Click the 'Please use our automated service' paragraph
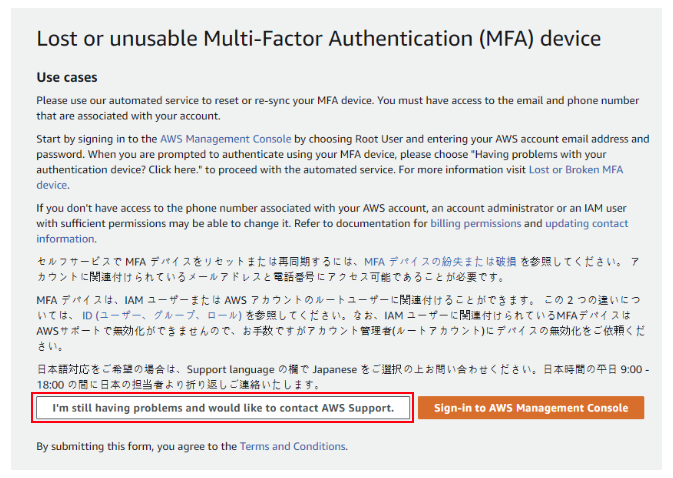673x478 pixels. [338, 108]
